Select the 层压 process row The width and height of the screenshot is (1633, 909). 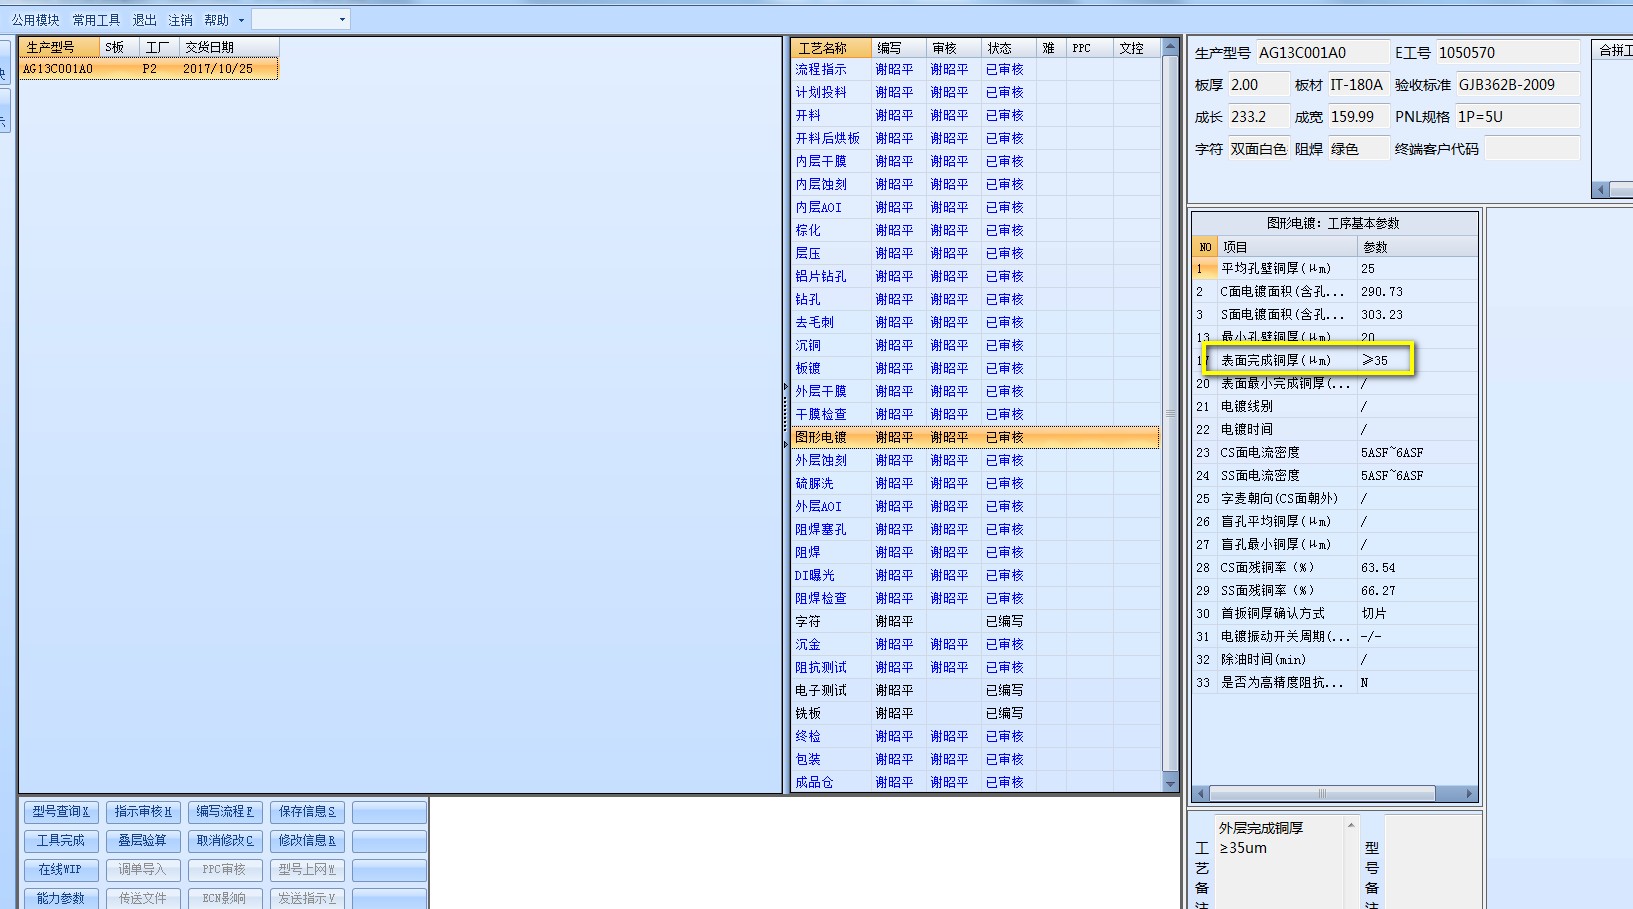[975, 254]
